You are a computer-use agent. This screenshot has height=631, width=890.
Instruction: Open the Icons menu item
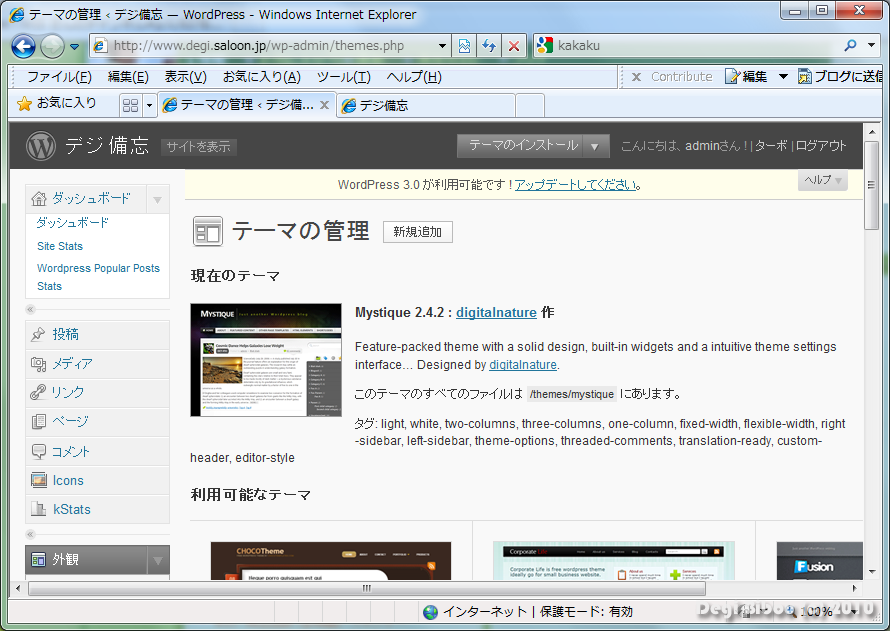pyautogui.click(x=97, y=481)
